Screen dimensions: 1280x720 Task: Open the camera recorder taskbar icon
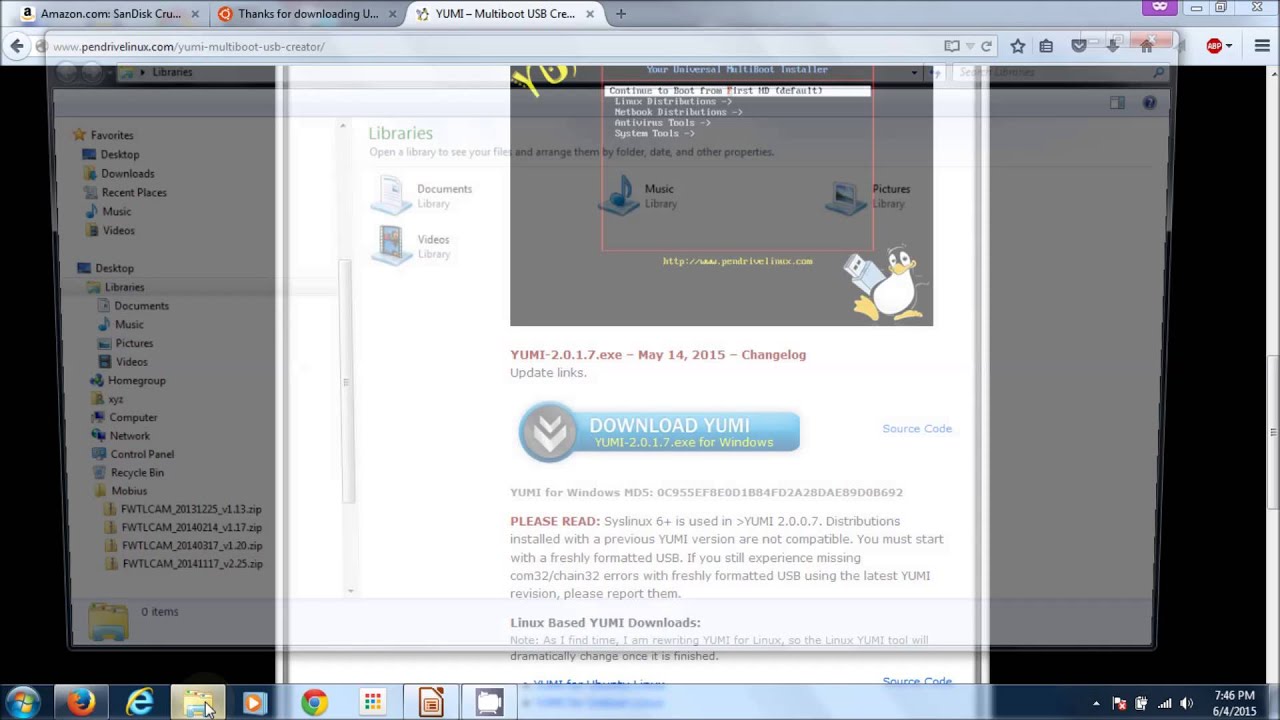[x=489, y=703]
